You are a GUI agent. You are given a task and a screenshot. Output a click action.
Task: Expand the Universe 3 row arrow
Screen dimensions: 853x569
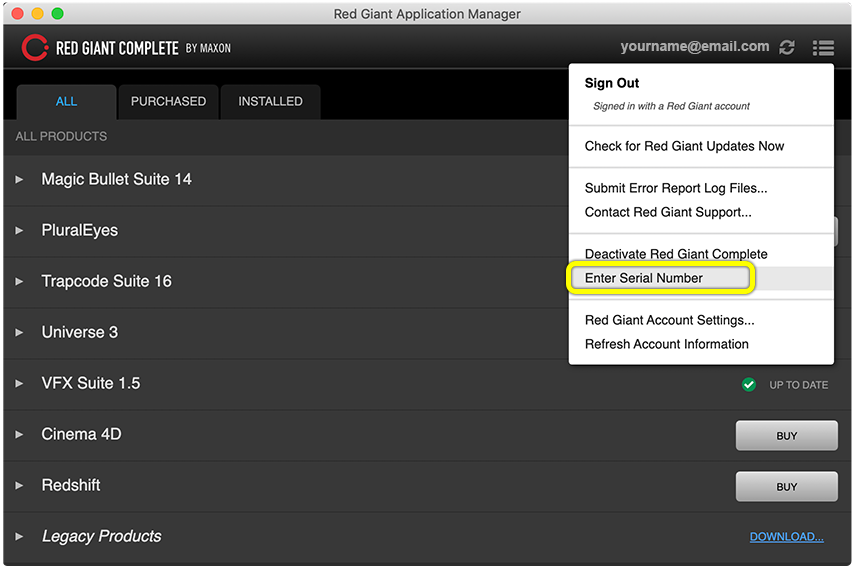pyautogui.click(x=19, y=332)
